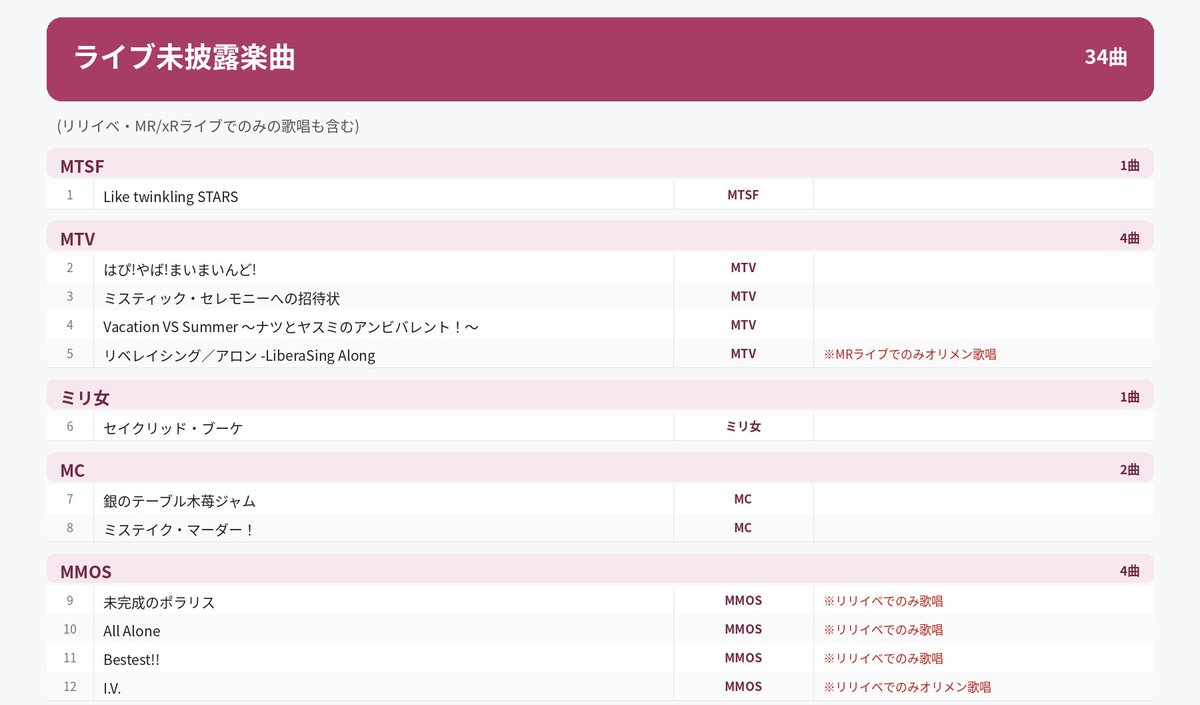Select the Vacation VS Summer song title
Image resolution: width=1200 pixels, height=705 pixels.
[291, 326]
